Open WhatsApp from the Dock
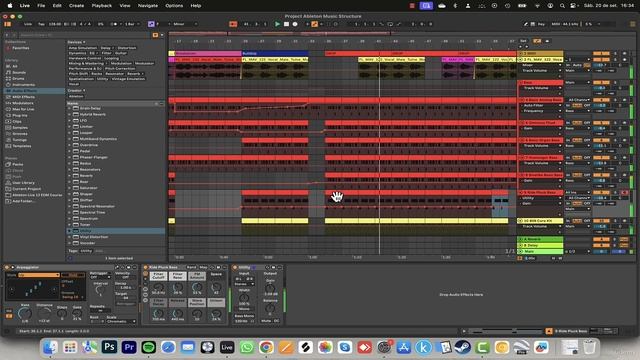The height and width of the screenshot is (360, 640). [x=247, y=347]
